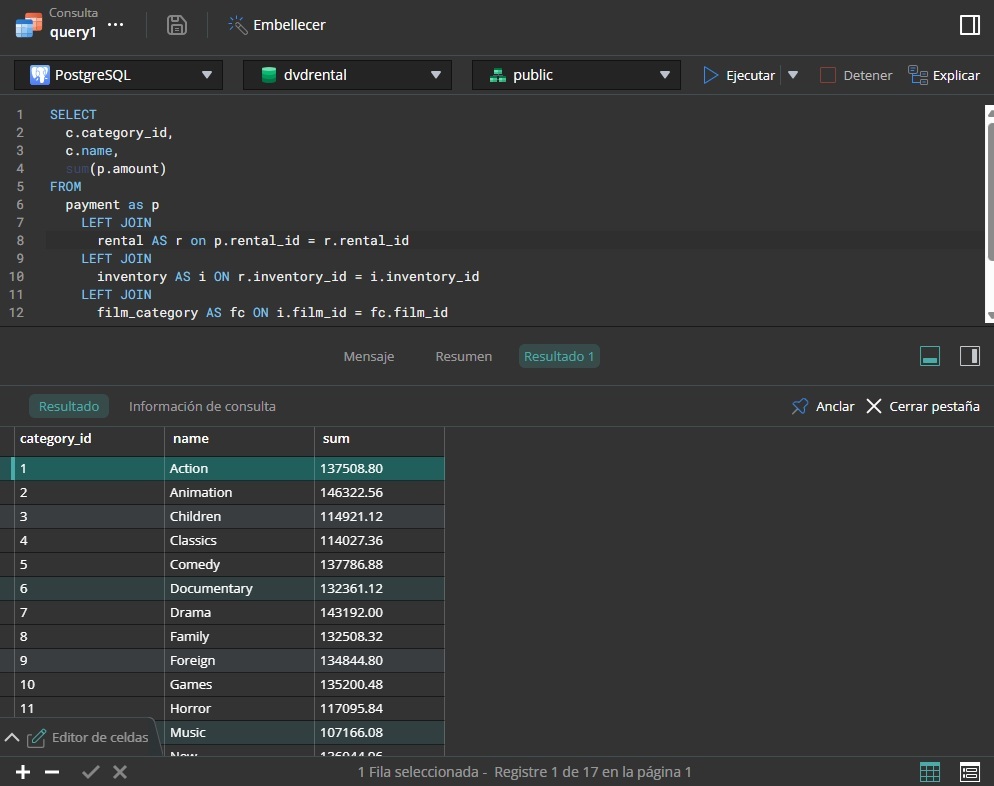Add a new row with the plus icon
The image size is (994, 786).
[22, 771]
